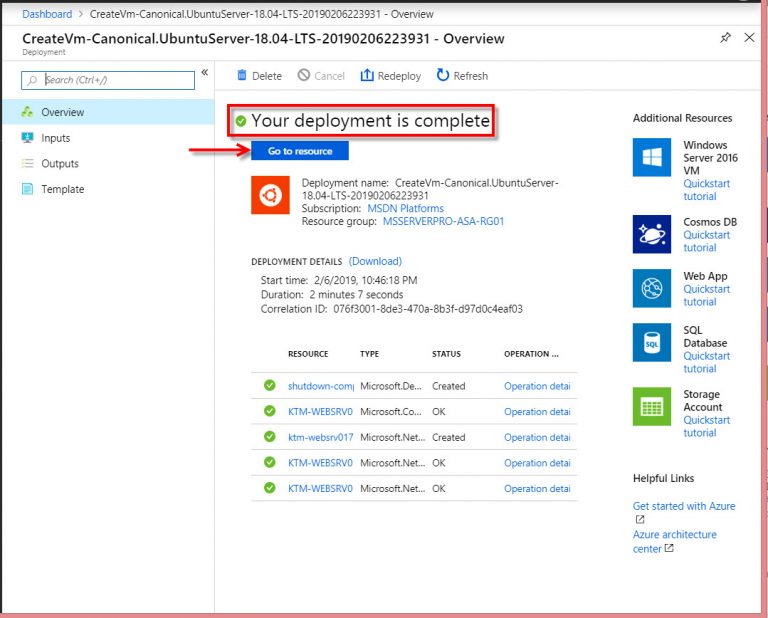Select Outputs in the sidebar
The image size is (768, 618).
[59, 164]
